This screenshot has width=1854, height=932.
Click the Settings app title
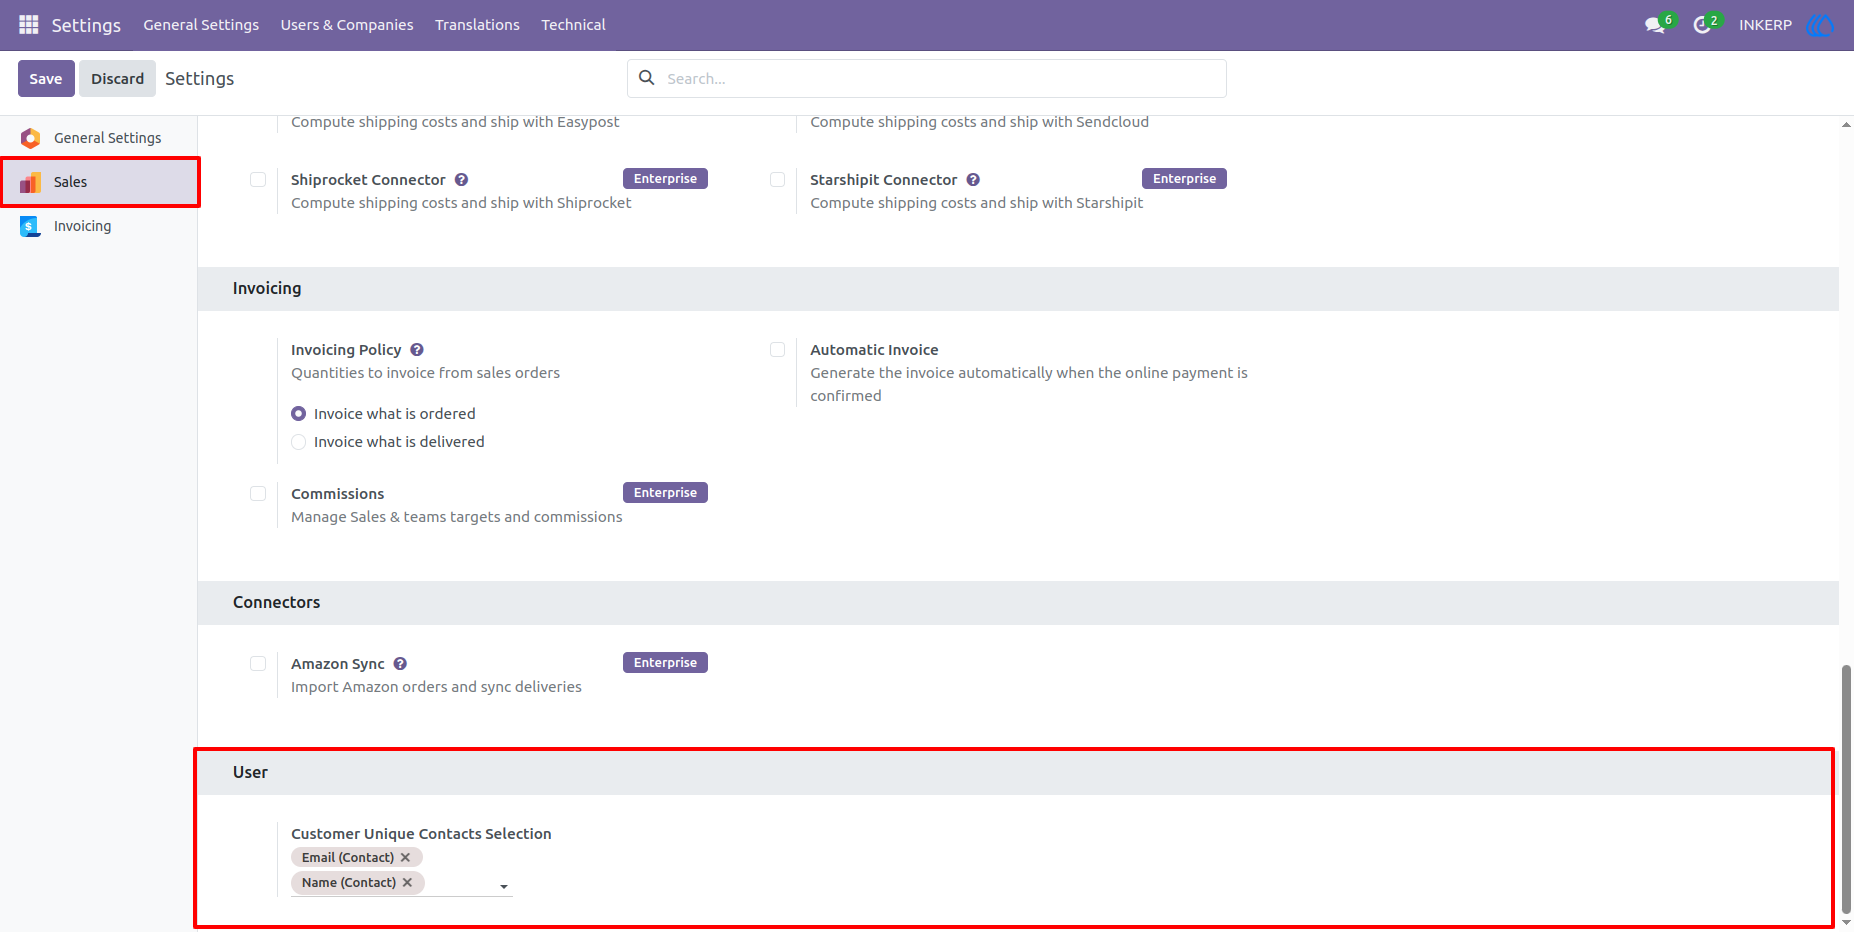tap(86, 25)
